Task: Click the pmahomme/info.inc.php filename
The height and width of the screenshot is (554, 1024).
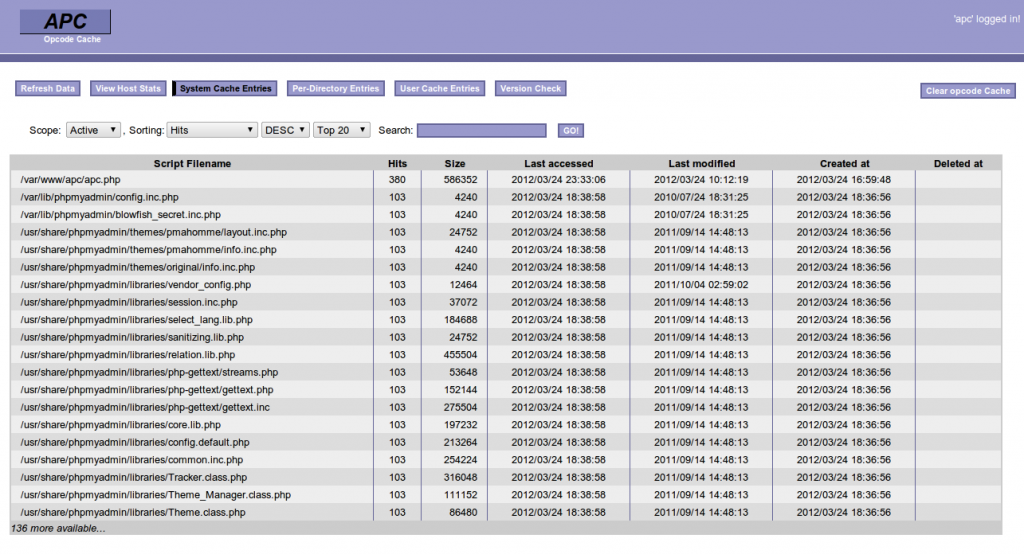Action: pyautogui.click(x=148, y=250)
